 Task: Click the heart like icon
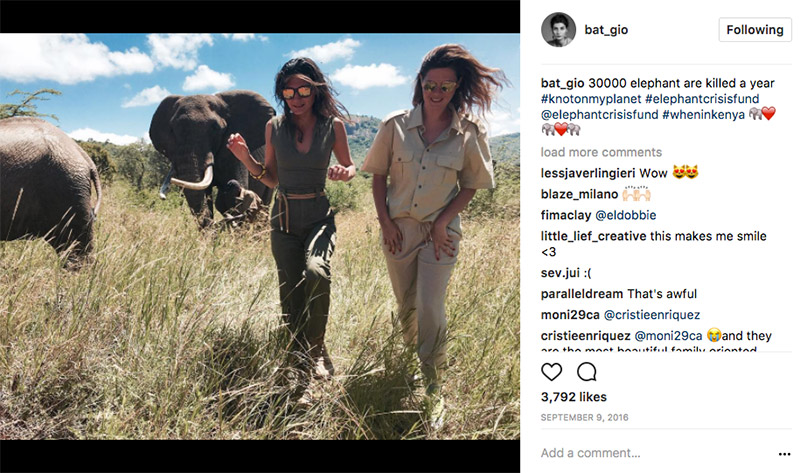tap(552, 373)
